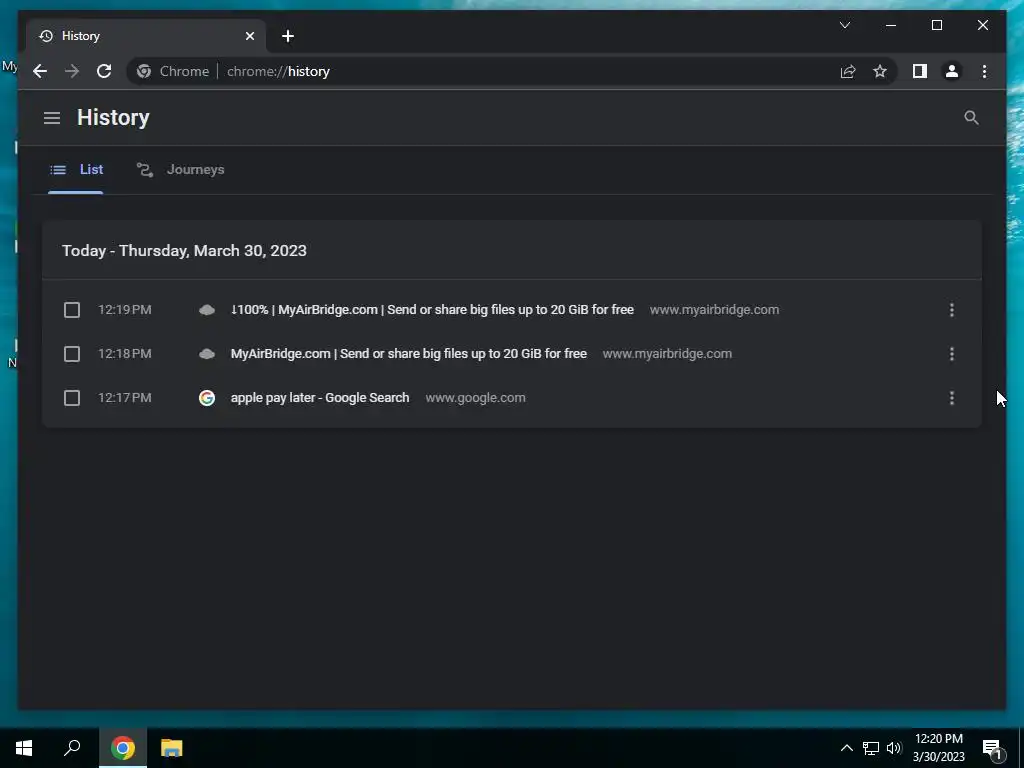Switch to the List tab
The width and height of the screenshot is (1024, 768).
(x=76, y=170)
